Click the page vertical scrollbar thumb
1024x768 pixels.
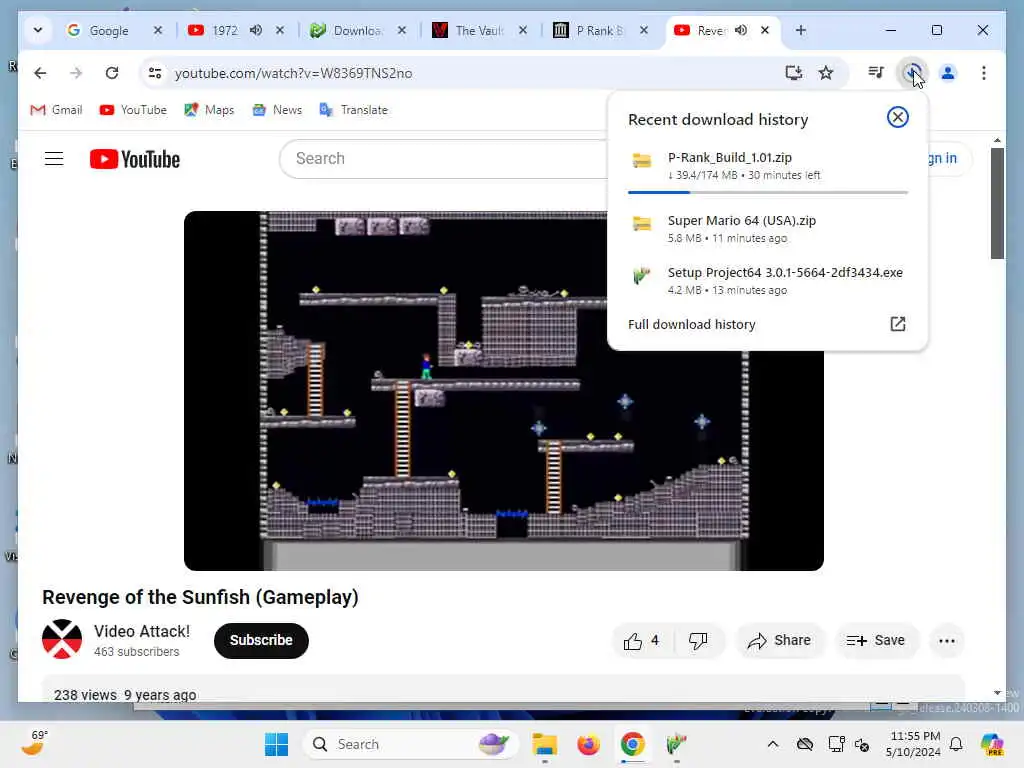(x=997, y=204)
